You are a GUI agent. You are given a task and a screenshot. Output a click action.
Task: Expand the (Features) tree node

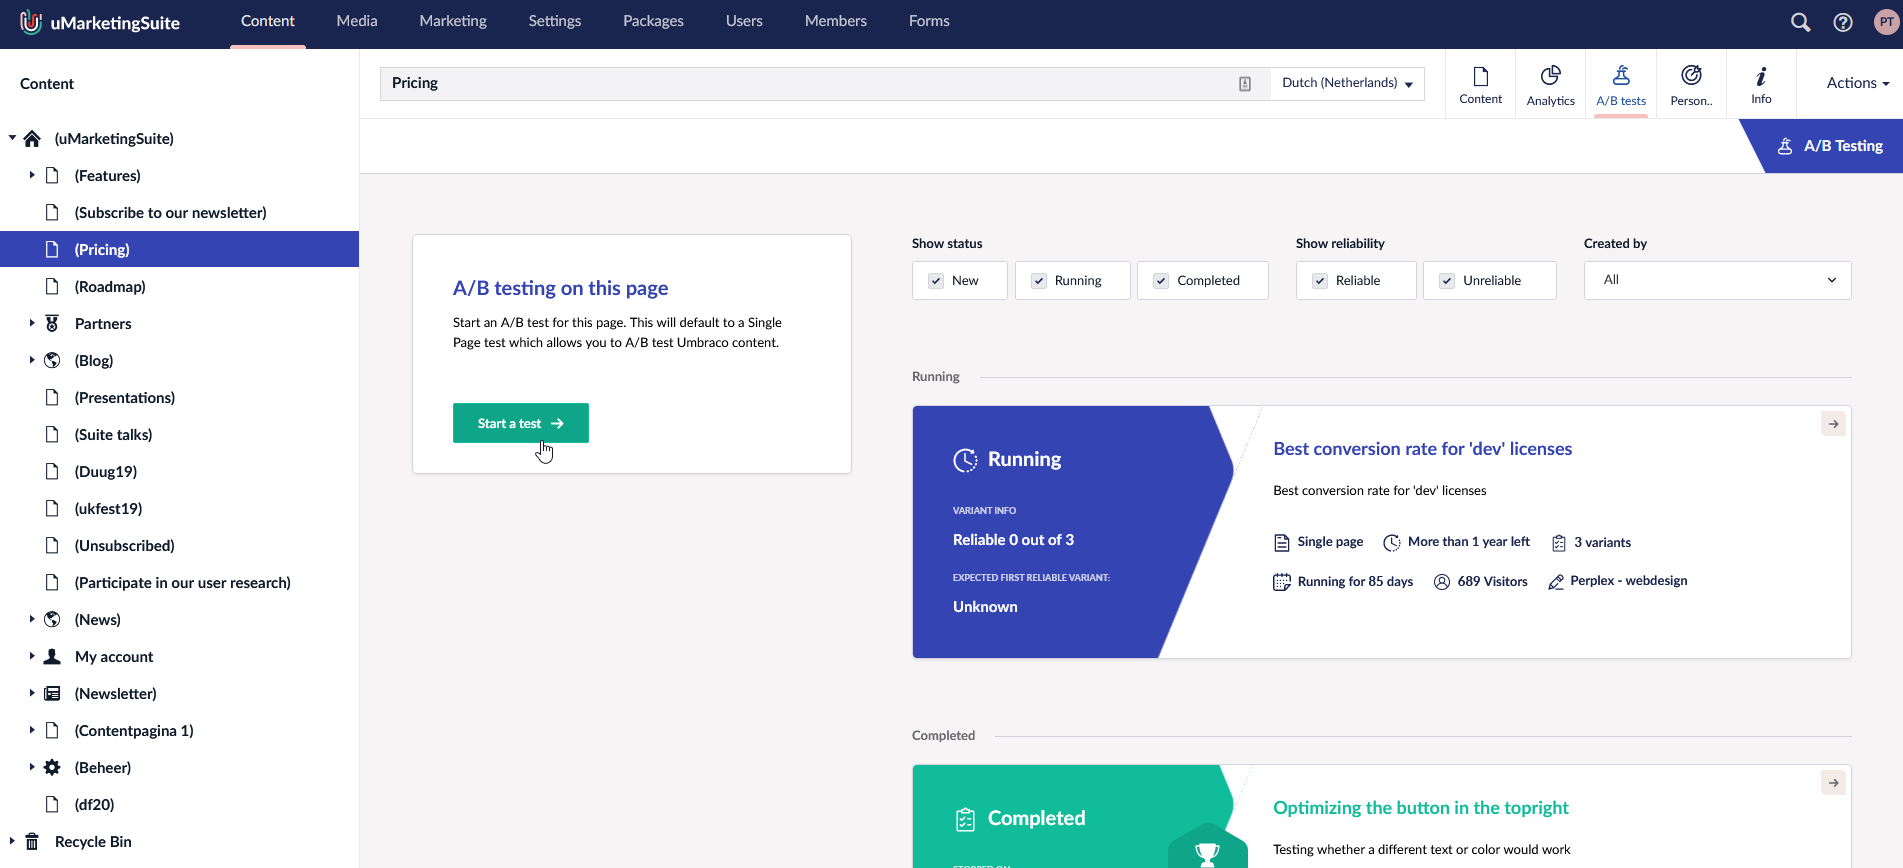click(x=32, y=175)
